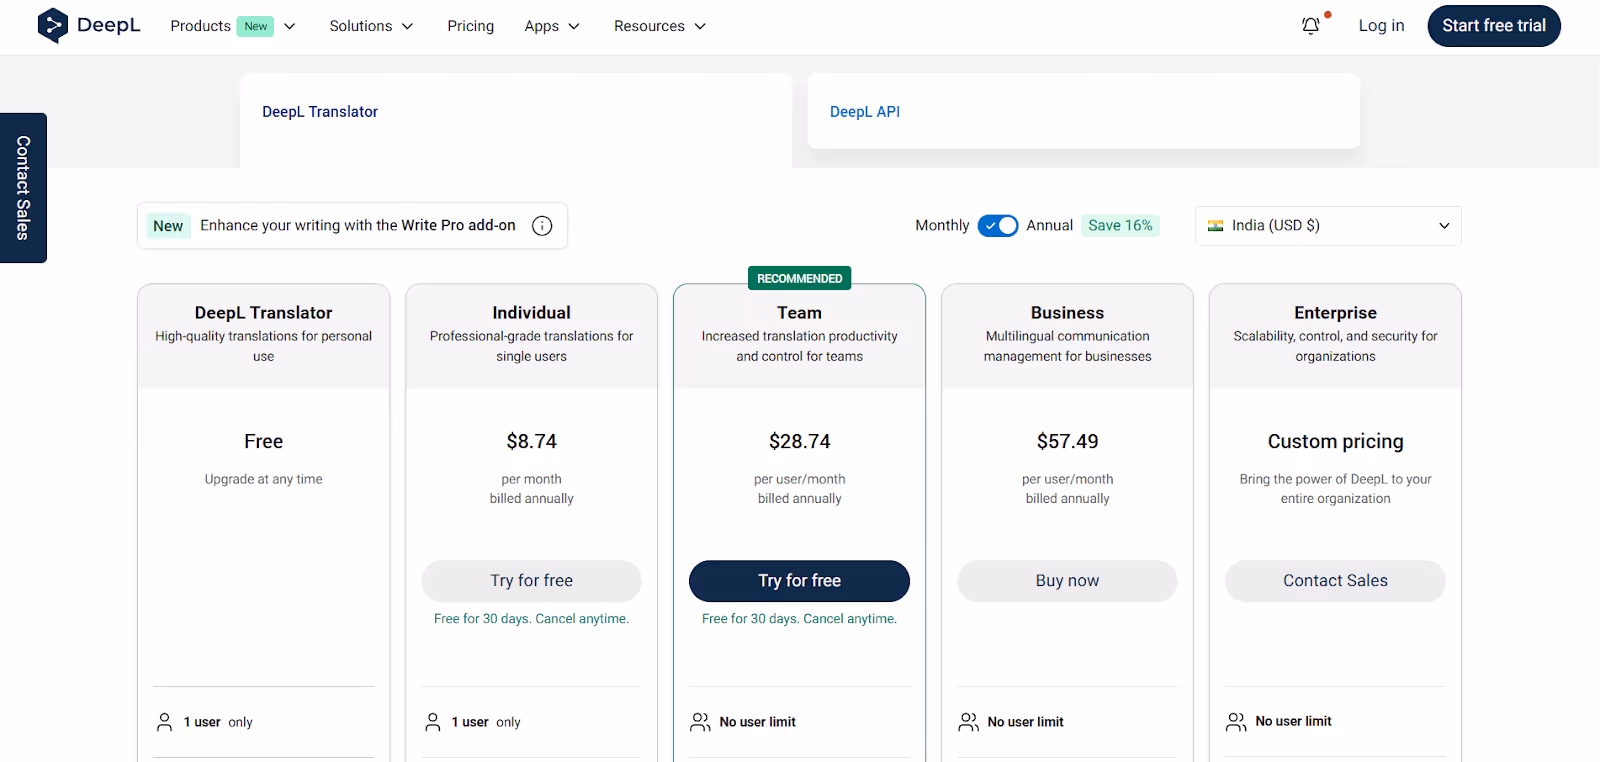1600x762 pixels.
Task: Expand the Products menu chevron
Action: (x=290, y=27)
